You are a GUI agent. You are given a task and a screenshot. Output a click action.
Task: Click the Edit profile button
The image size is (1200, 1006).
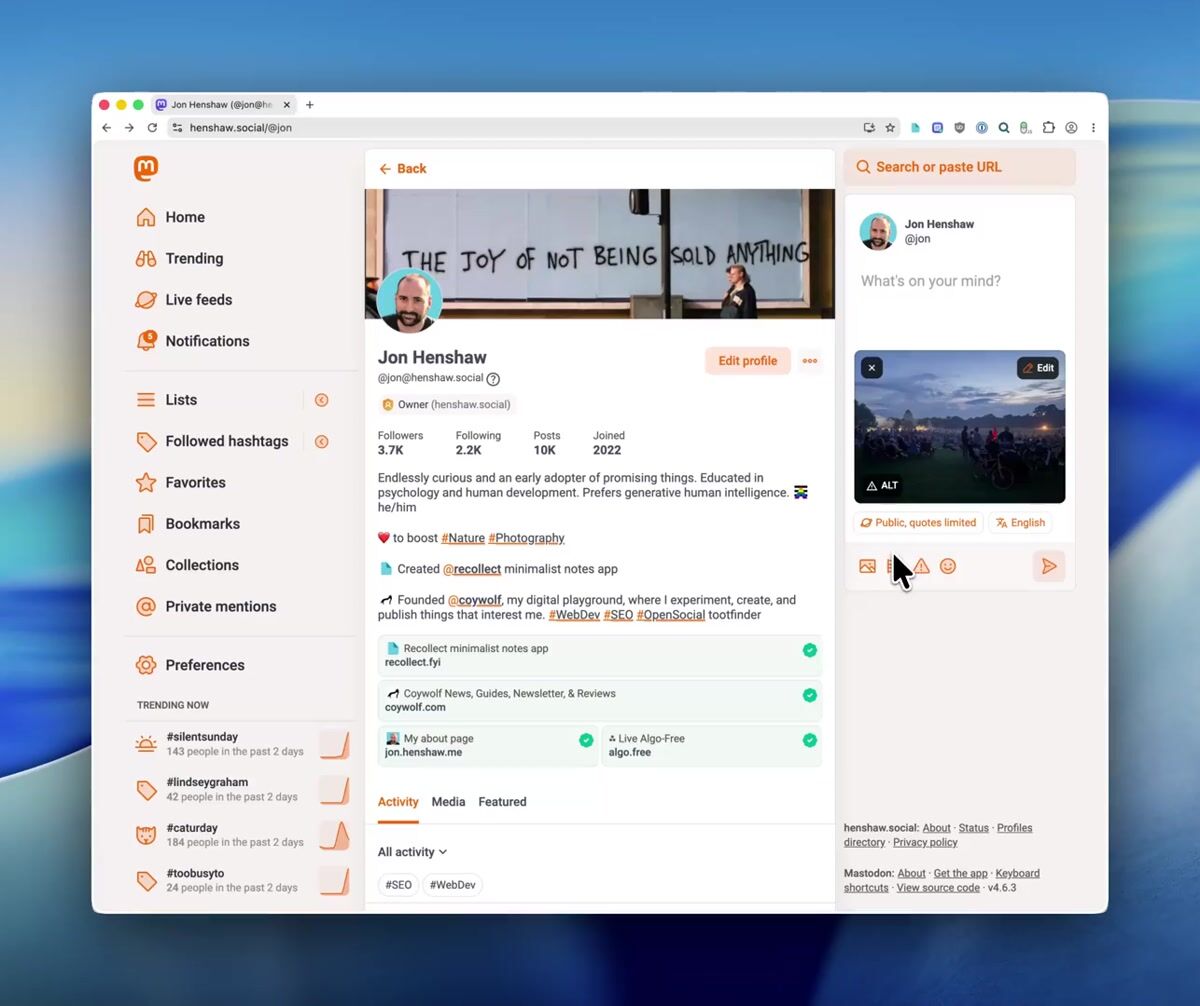748,361
